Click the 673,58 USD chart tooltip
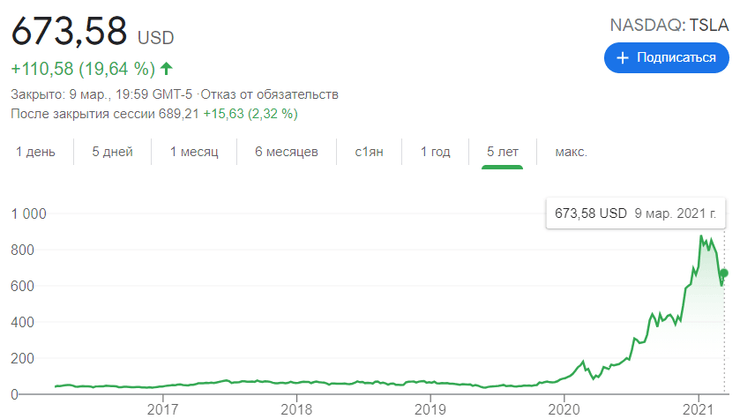Image resolution: width=740 pixels, height=419 pixels. pos(635,213)
